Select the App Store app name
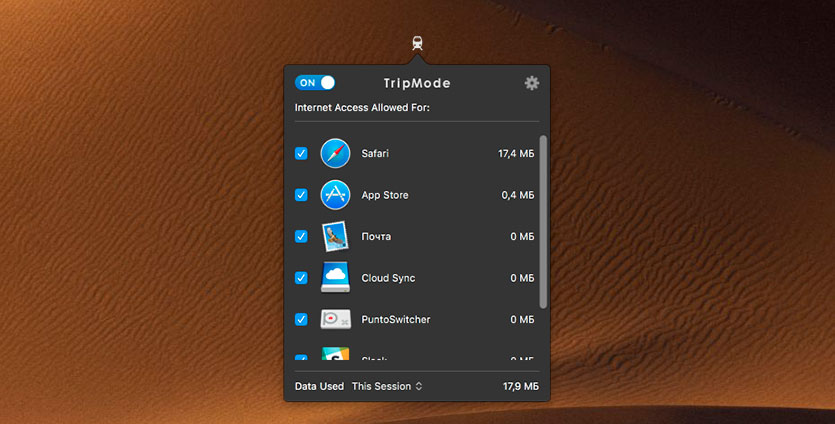The height and width of the screenshot is (424, 835). [385, 195]
